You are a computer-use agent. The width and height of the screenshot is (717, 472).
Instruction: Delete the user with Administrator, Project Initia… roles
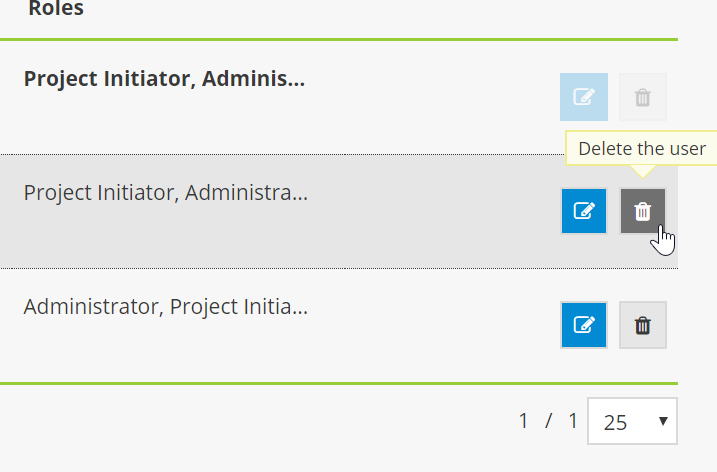tap(643, 325)
